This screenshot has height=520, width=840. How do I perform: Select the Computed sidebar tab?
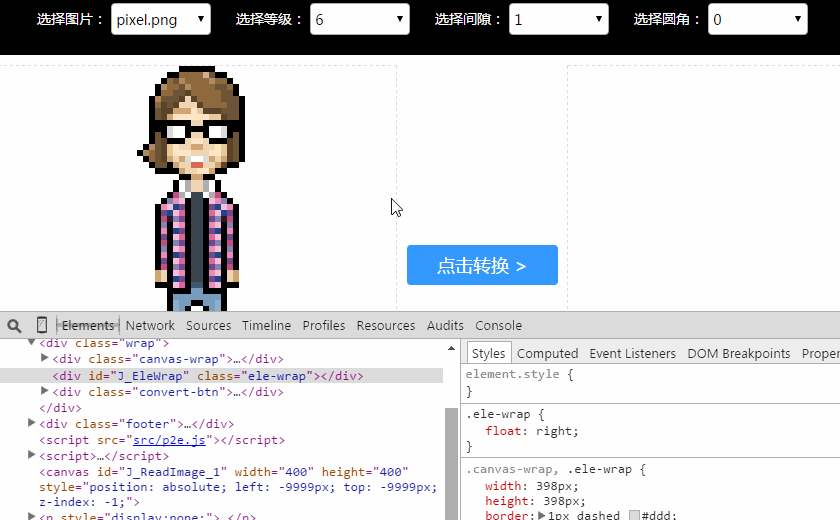(548, 353)
